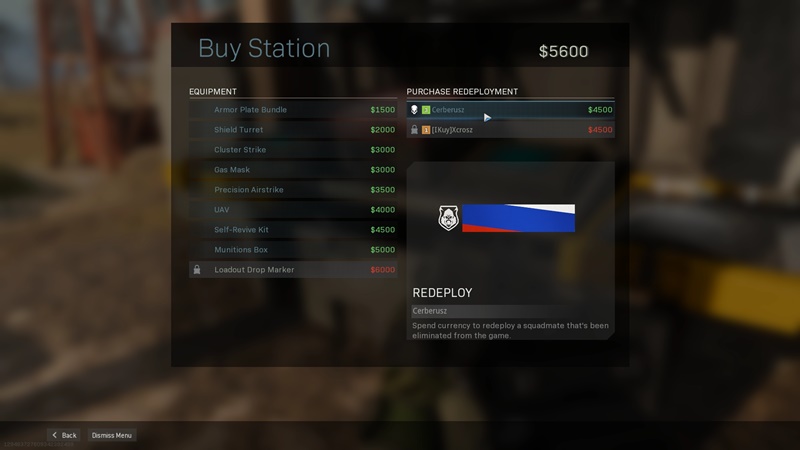Go back with the Back button
This screenshot has width=800, height=450.
coord(64,435)
